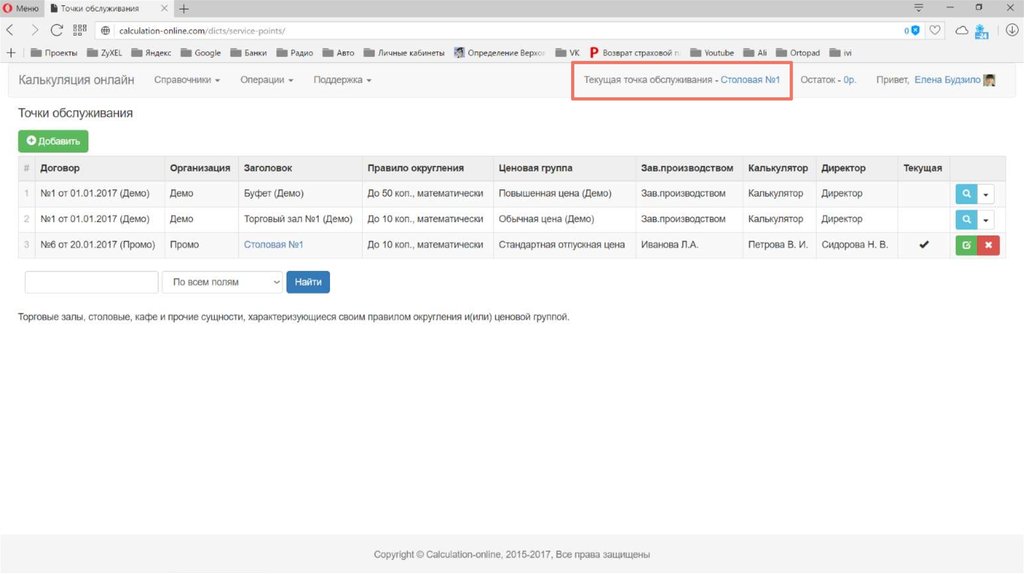Click the view magnifier icon for Буфет (Демо)
Screen dimensions: 1024x574
click(966, 194)
